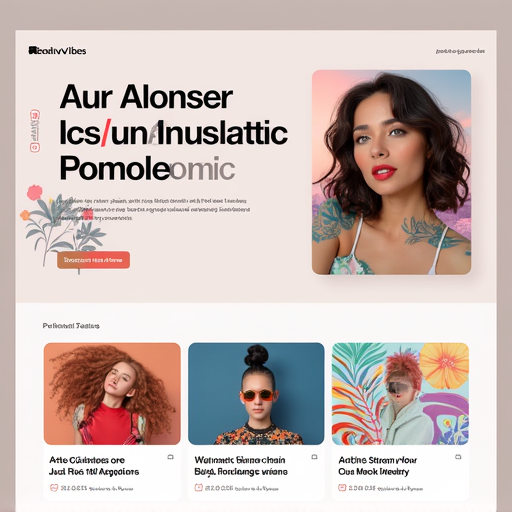Click the author text in third card footer
This screenshot has height=512, width=512.
[x=400, y=489]
